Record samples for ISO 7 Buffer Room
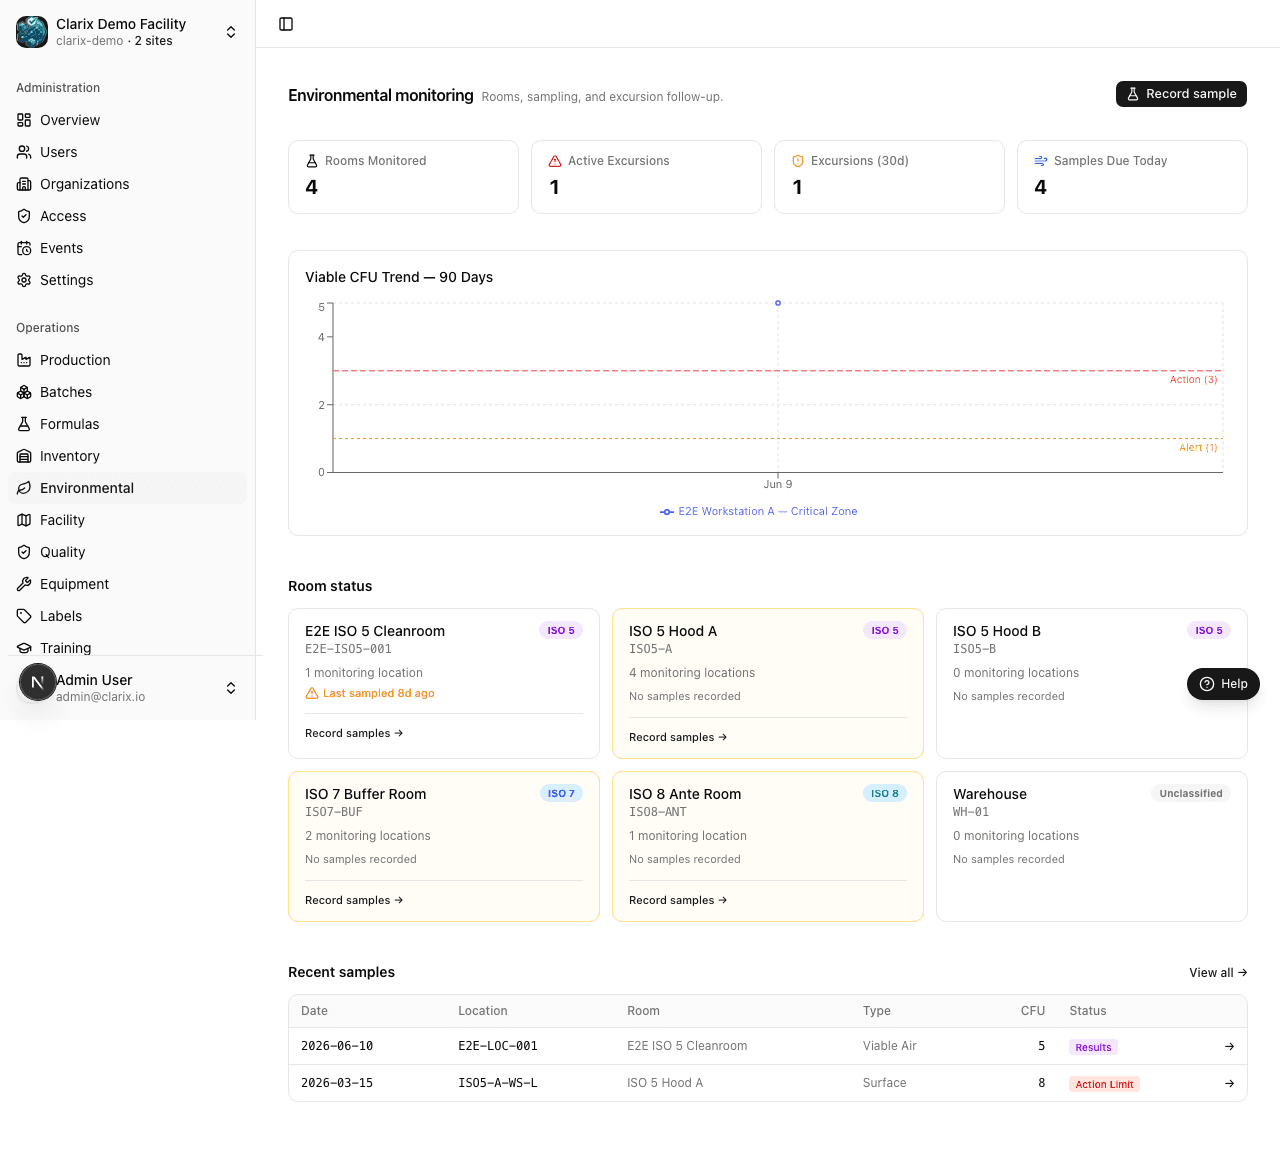The image size is (1280, 1158). click(x=354, y=900)
